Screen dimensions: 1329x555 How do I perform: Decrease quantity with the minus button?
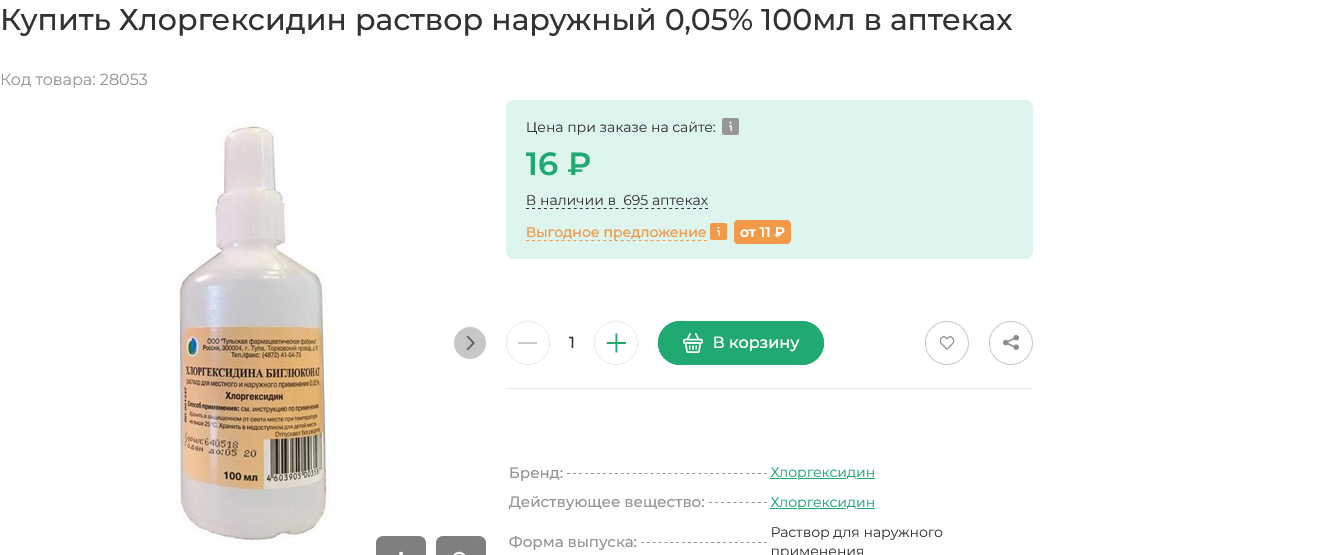[x=528, y=343]
